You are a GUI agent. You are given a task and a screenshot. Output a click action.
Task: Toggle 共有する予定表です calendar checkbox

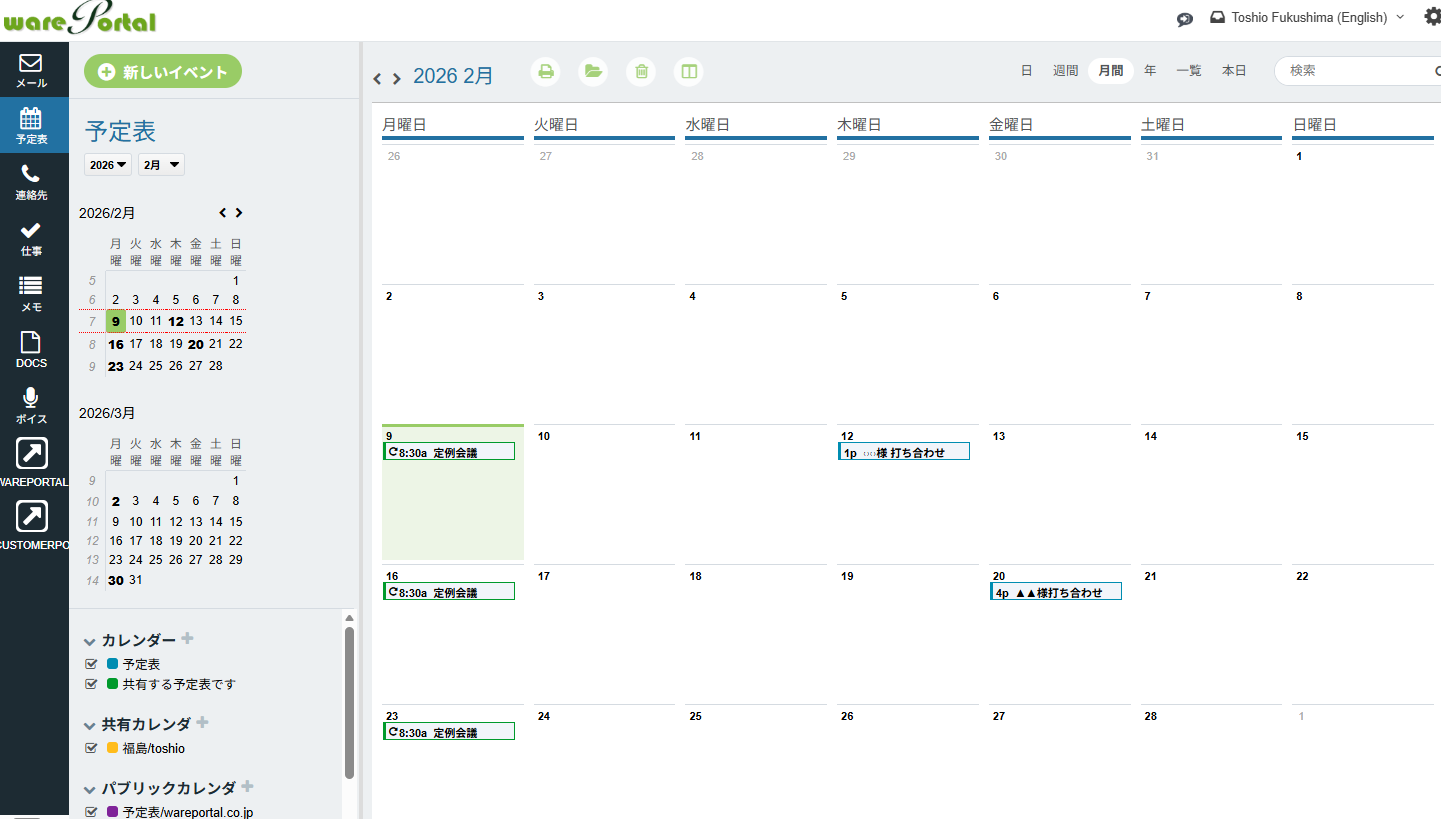[x=91, y=684]
